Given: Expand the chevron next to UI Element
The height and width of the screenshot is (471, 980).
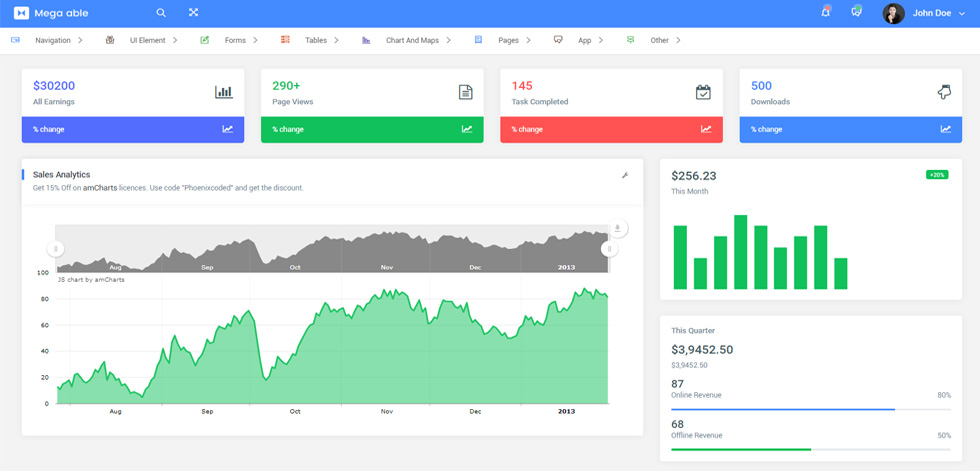Looking at the screenshot, I should [x=175, y=41].
